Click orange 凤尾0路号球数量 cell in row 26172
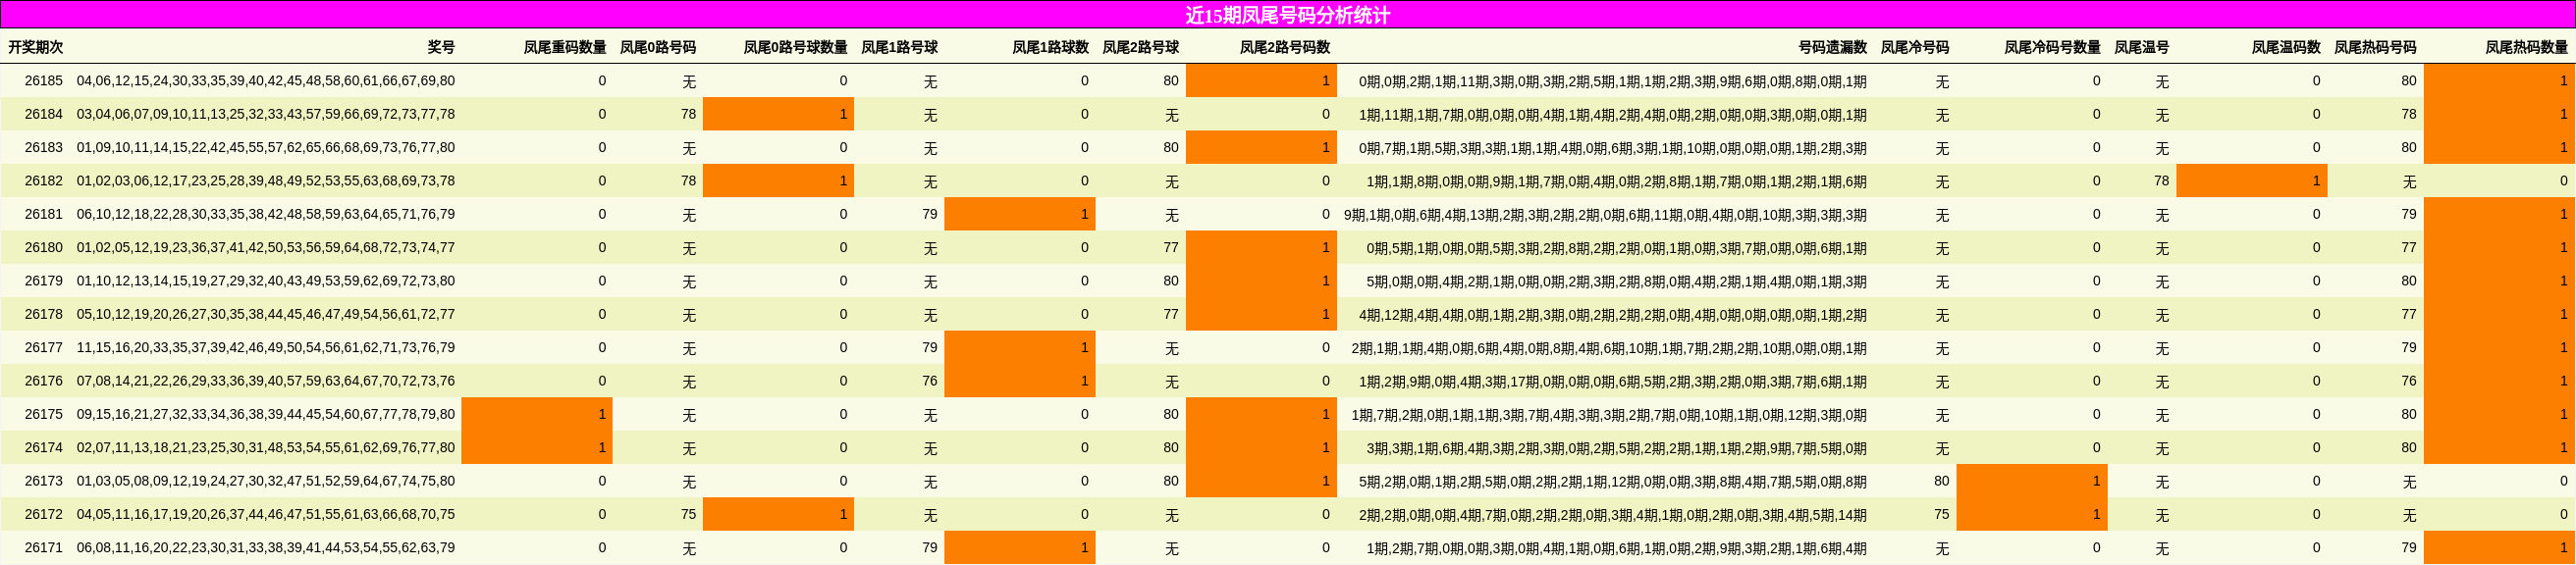 point(778,514)
